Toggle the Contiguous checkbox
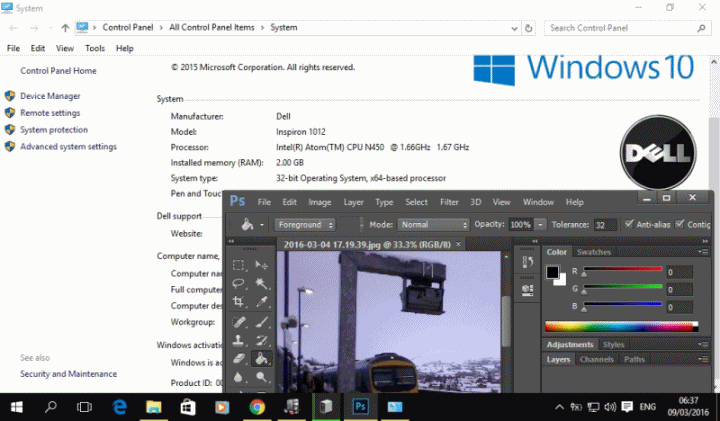Screen dimensions: 720x421 680,224
